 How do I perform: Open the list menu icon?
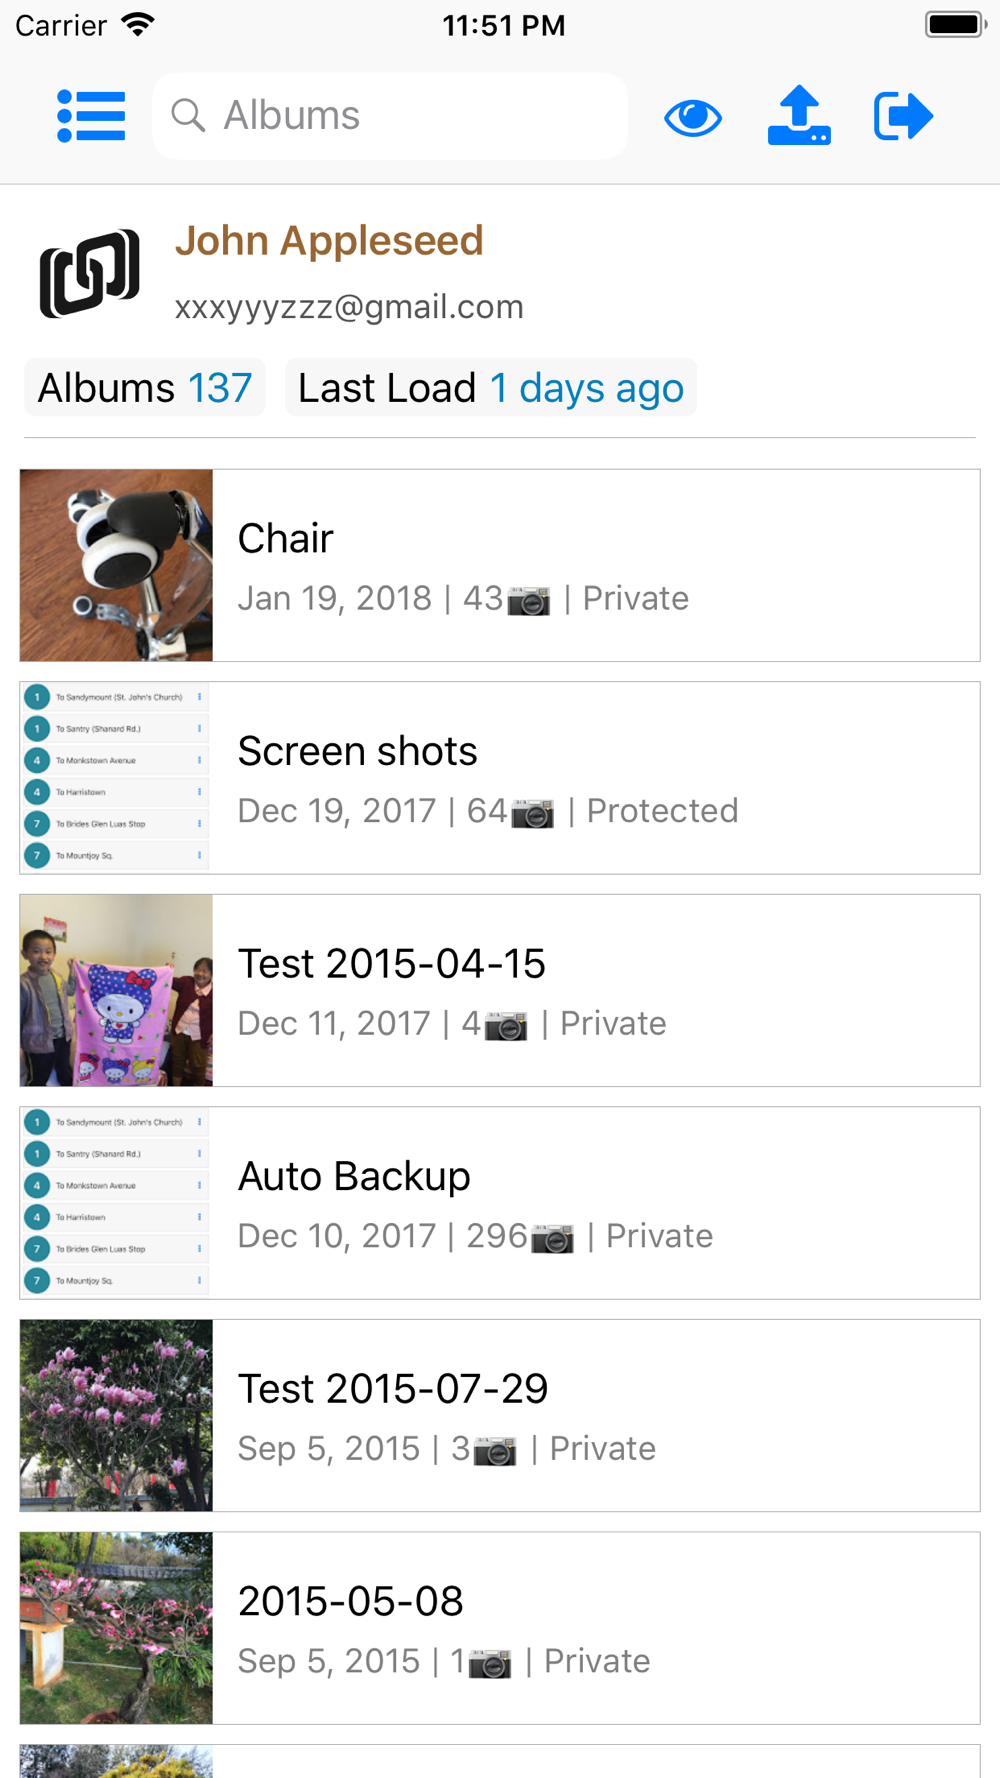pos(91,116)
